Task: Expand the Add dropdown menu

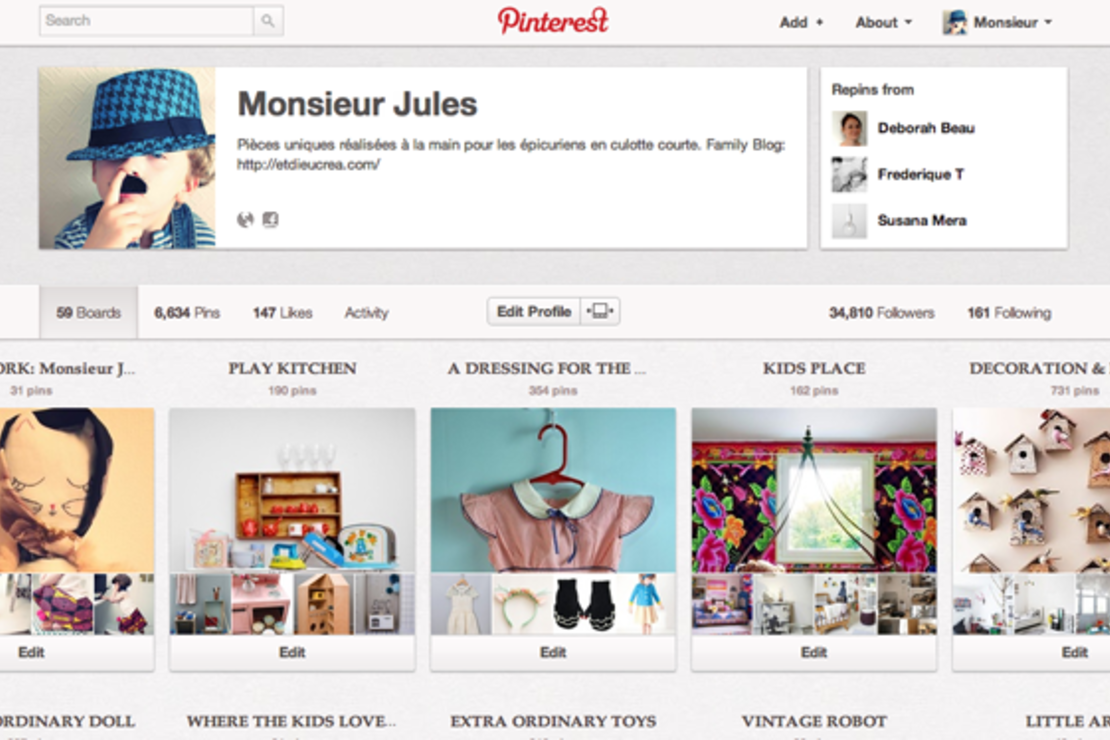Action: [x=801, y=23]
